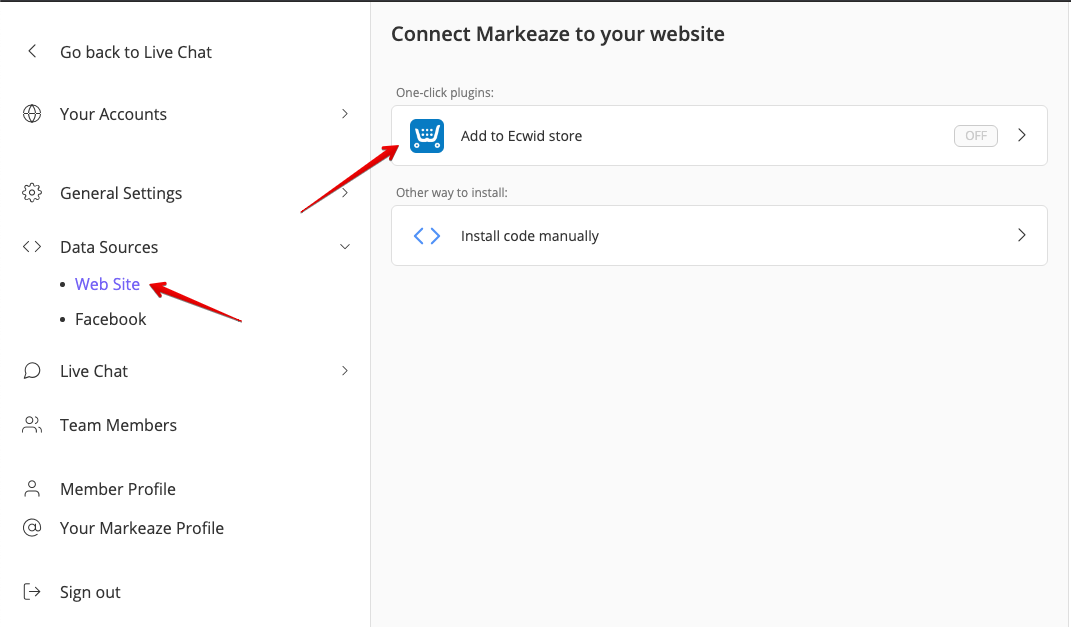1071x627 pixels.
Task: Toggle the Ecwid store OFF switch
Action: pyautogui.click(x=975, y=135)
